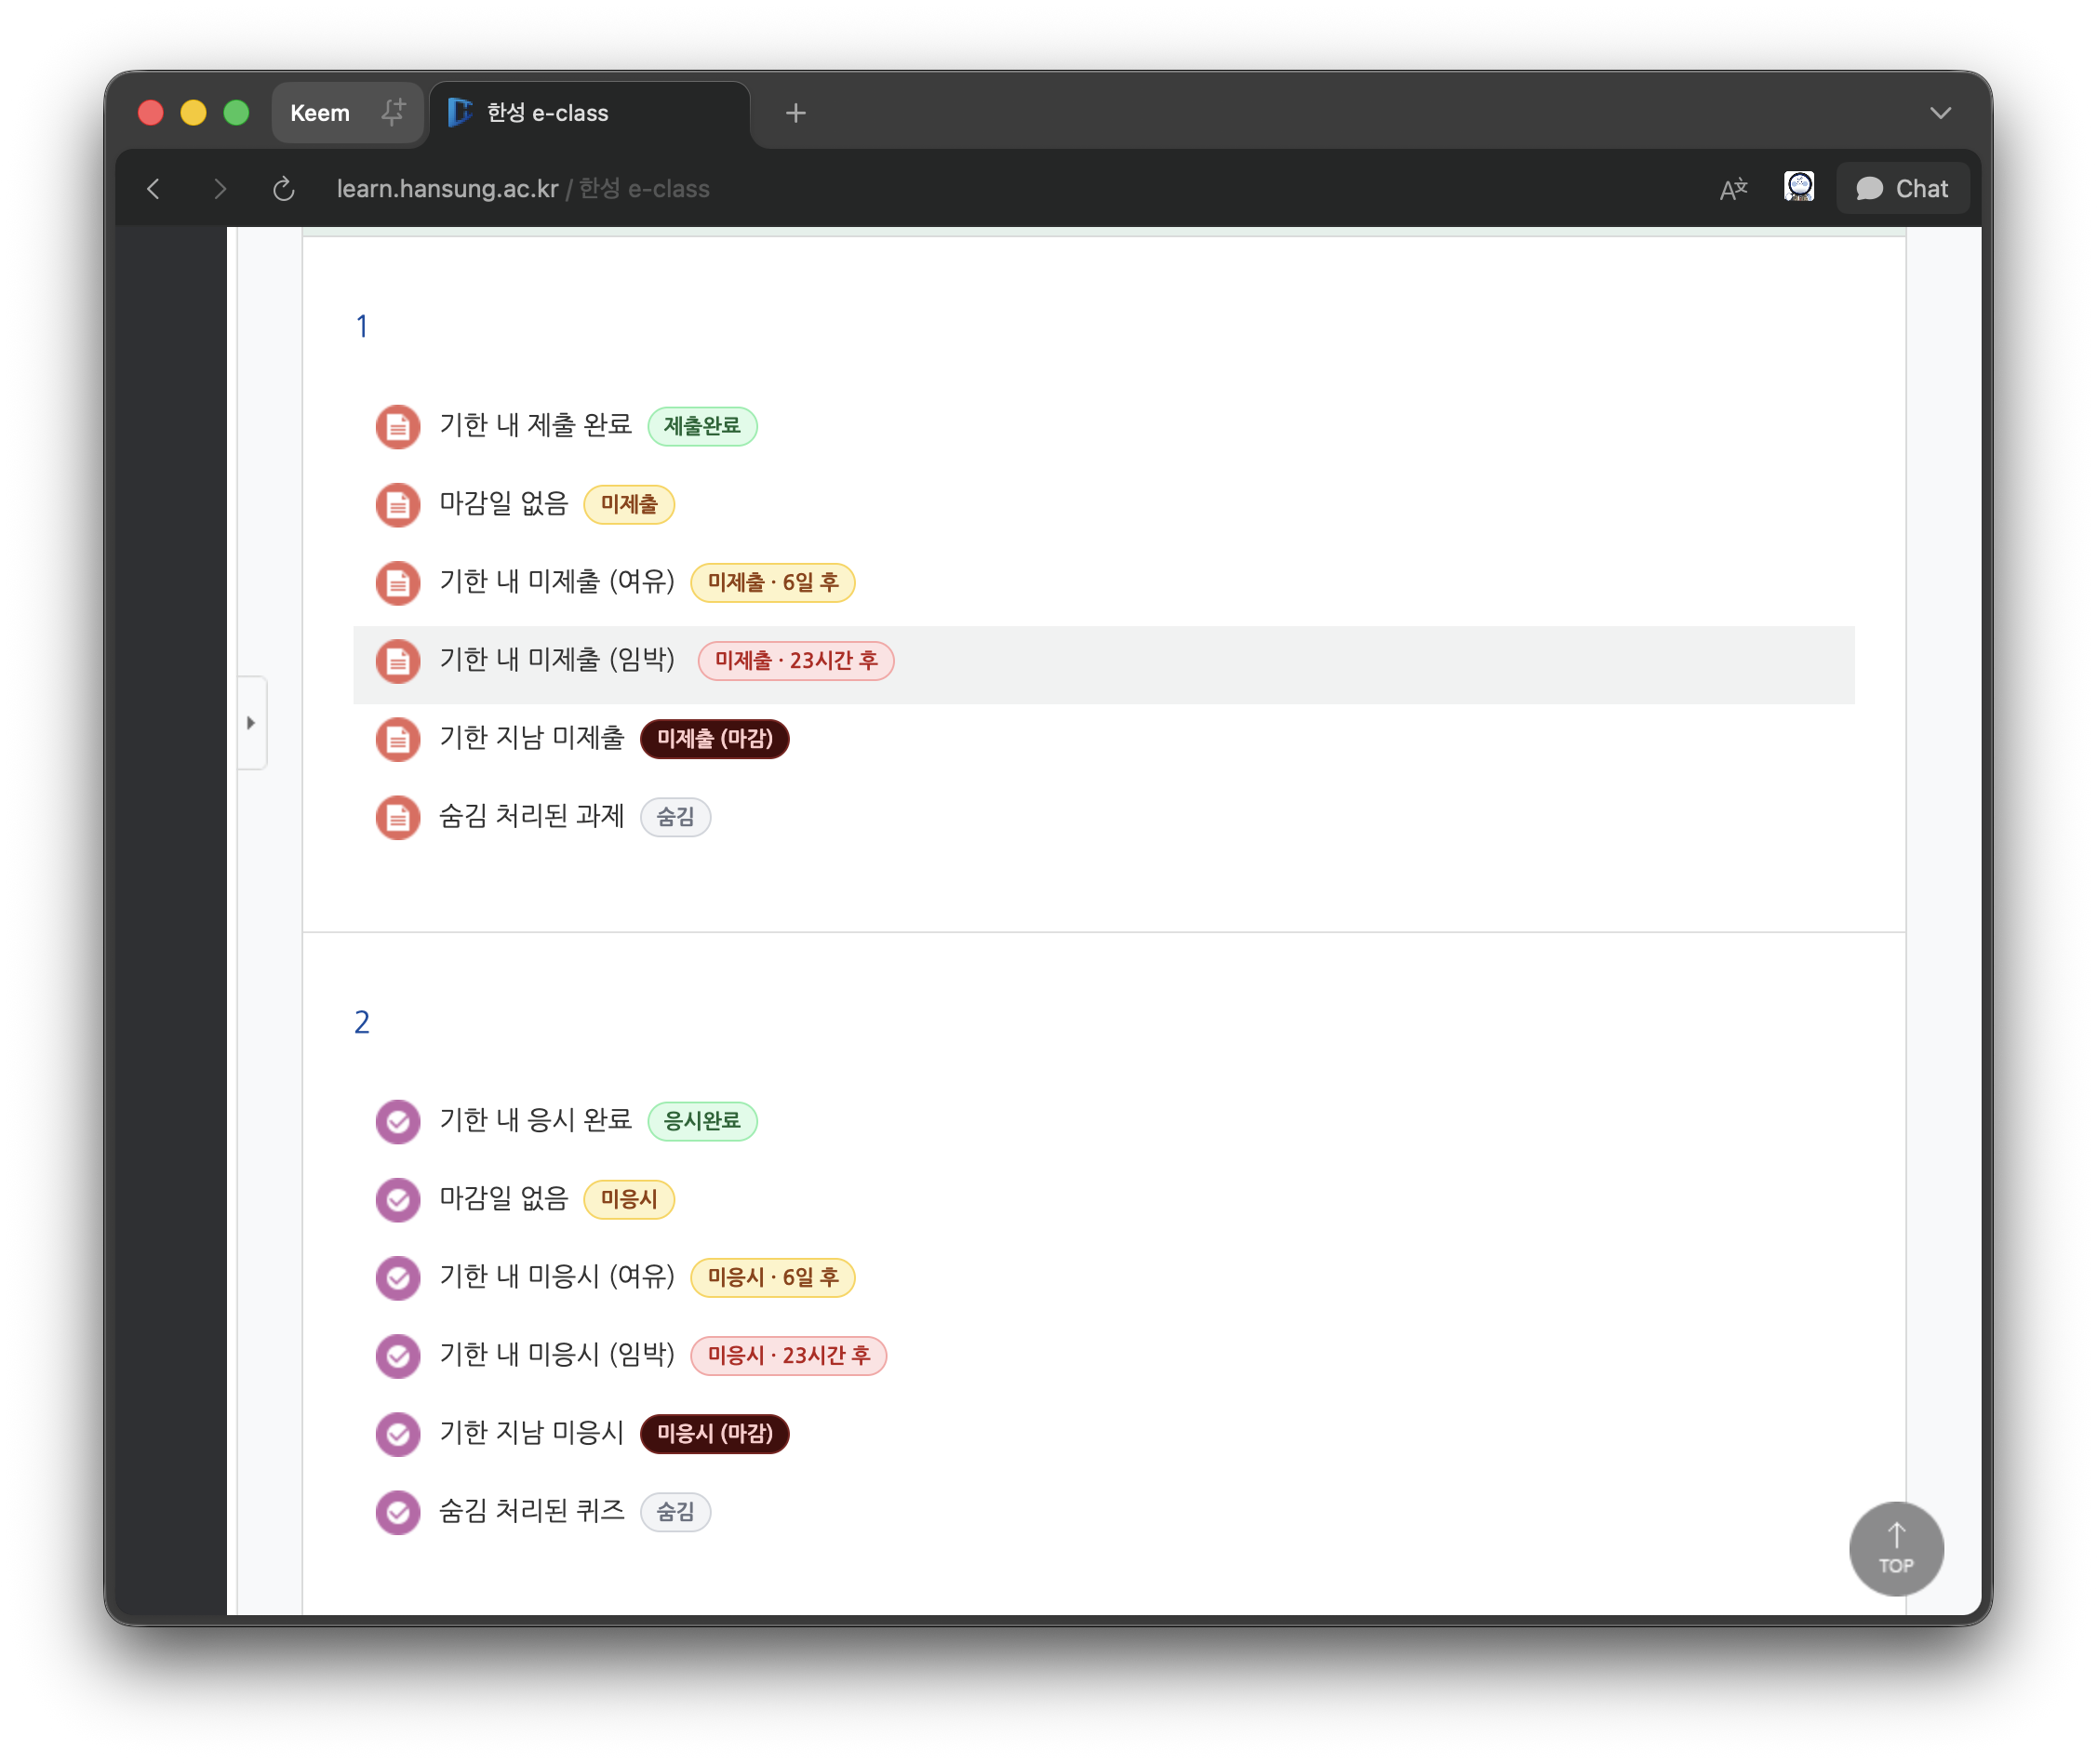Click the quiz checkmark icon beside 기한 내 응시 완료
This screenshot has height=1764, width=2097.
398,1122
